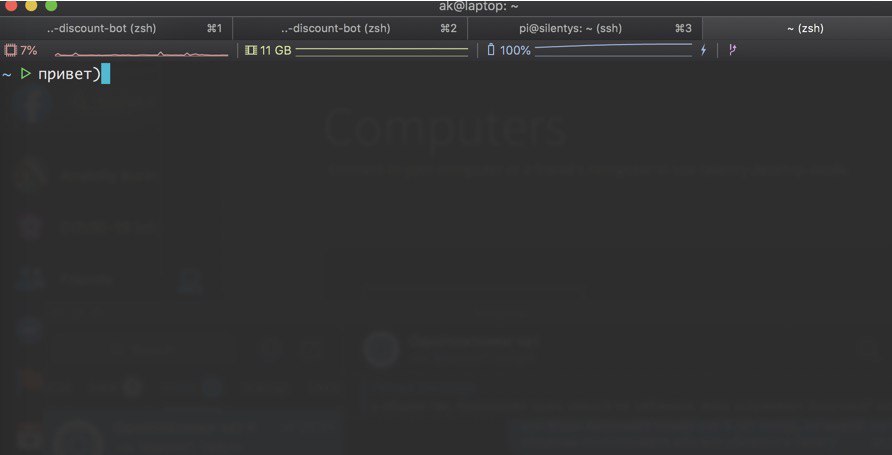
Task: Select the active ~ (zsh) tab
Action: [x=797, y=28]
